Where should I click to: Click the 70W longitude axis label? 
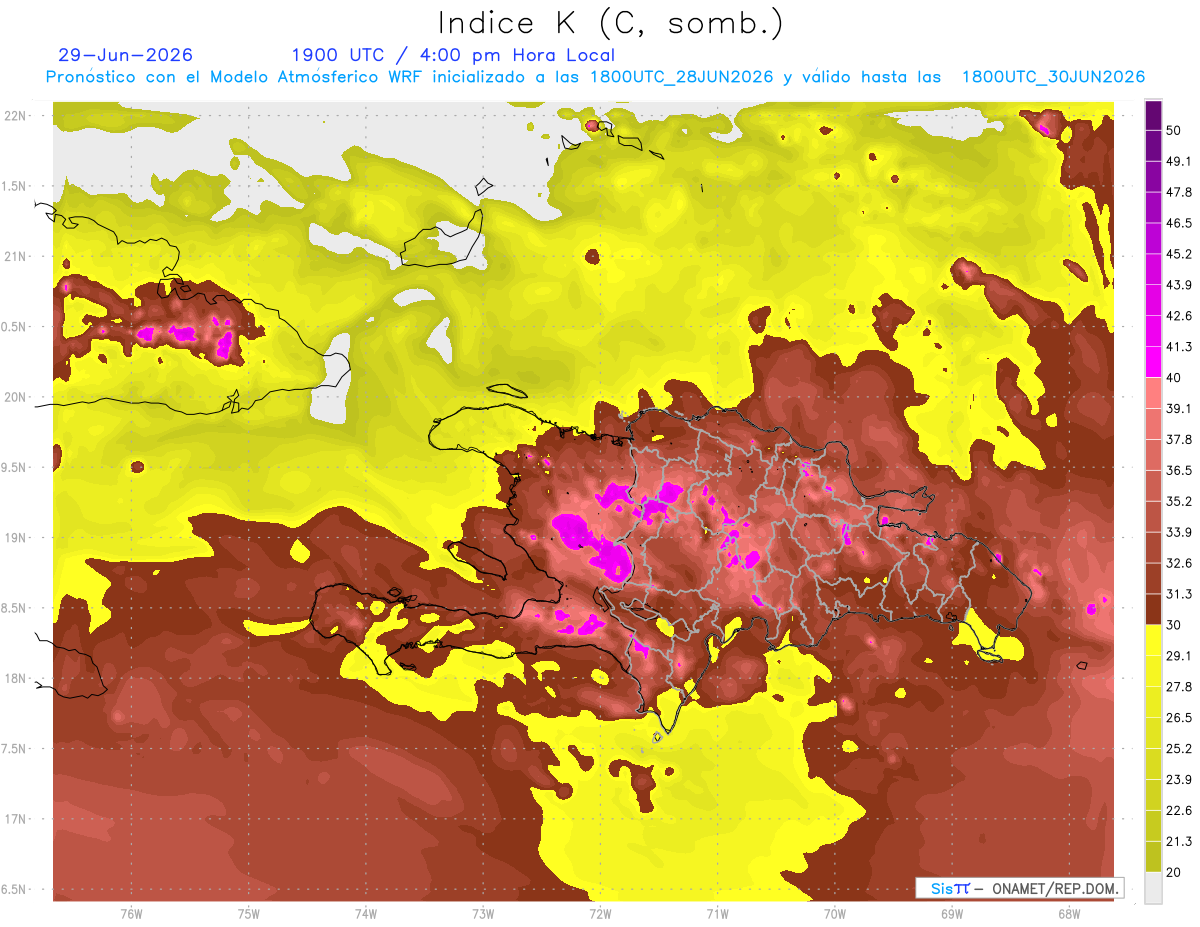click(x=834, y=913)
